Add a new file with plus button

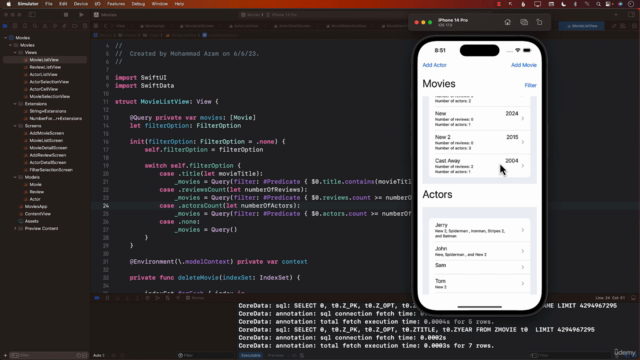tap(5, 356)
